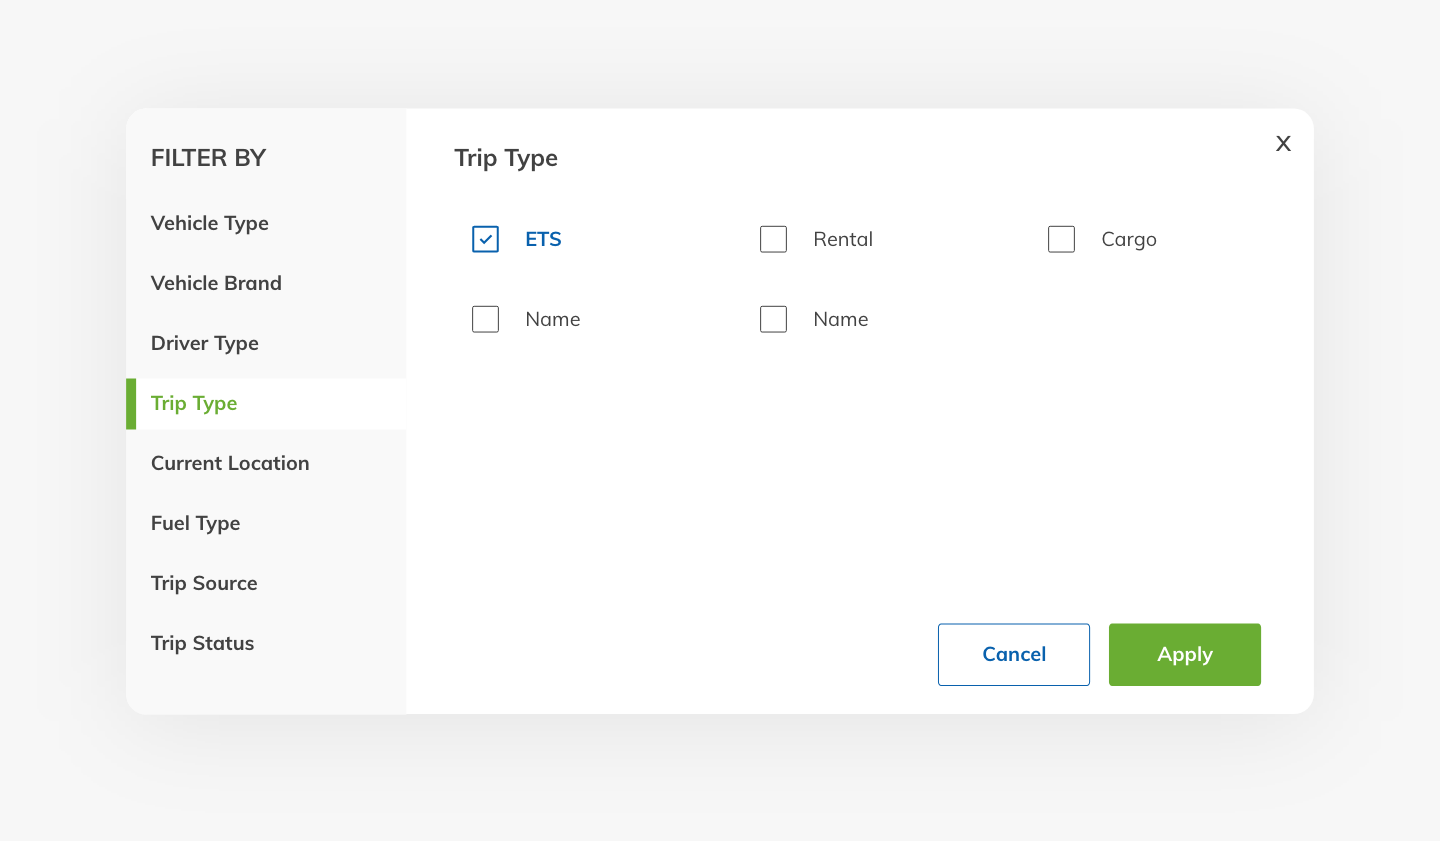Uncheck the ETS checkbox

coord(485,239)
